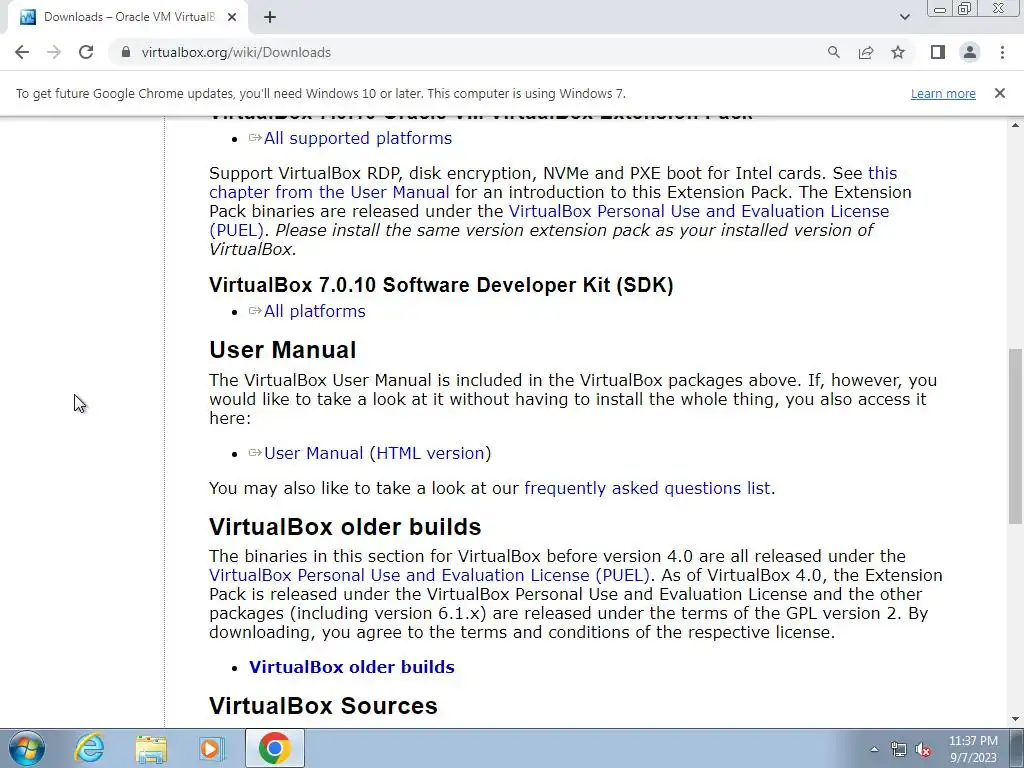Screen dimensions: 1024x768
Task: Open the HTML version link
Action: tap(430, 453)
